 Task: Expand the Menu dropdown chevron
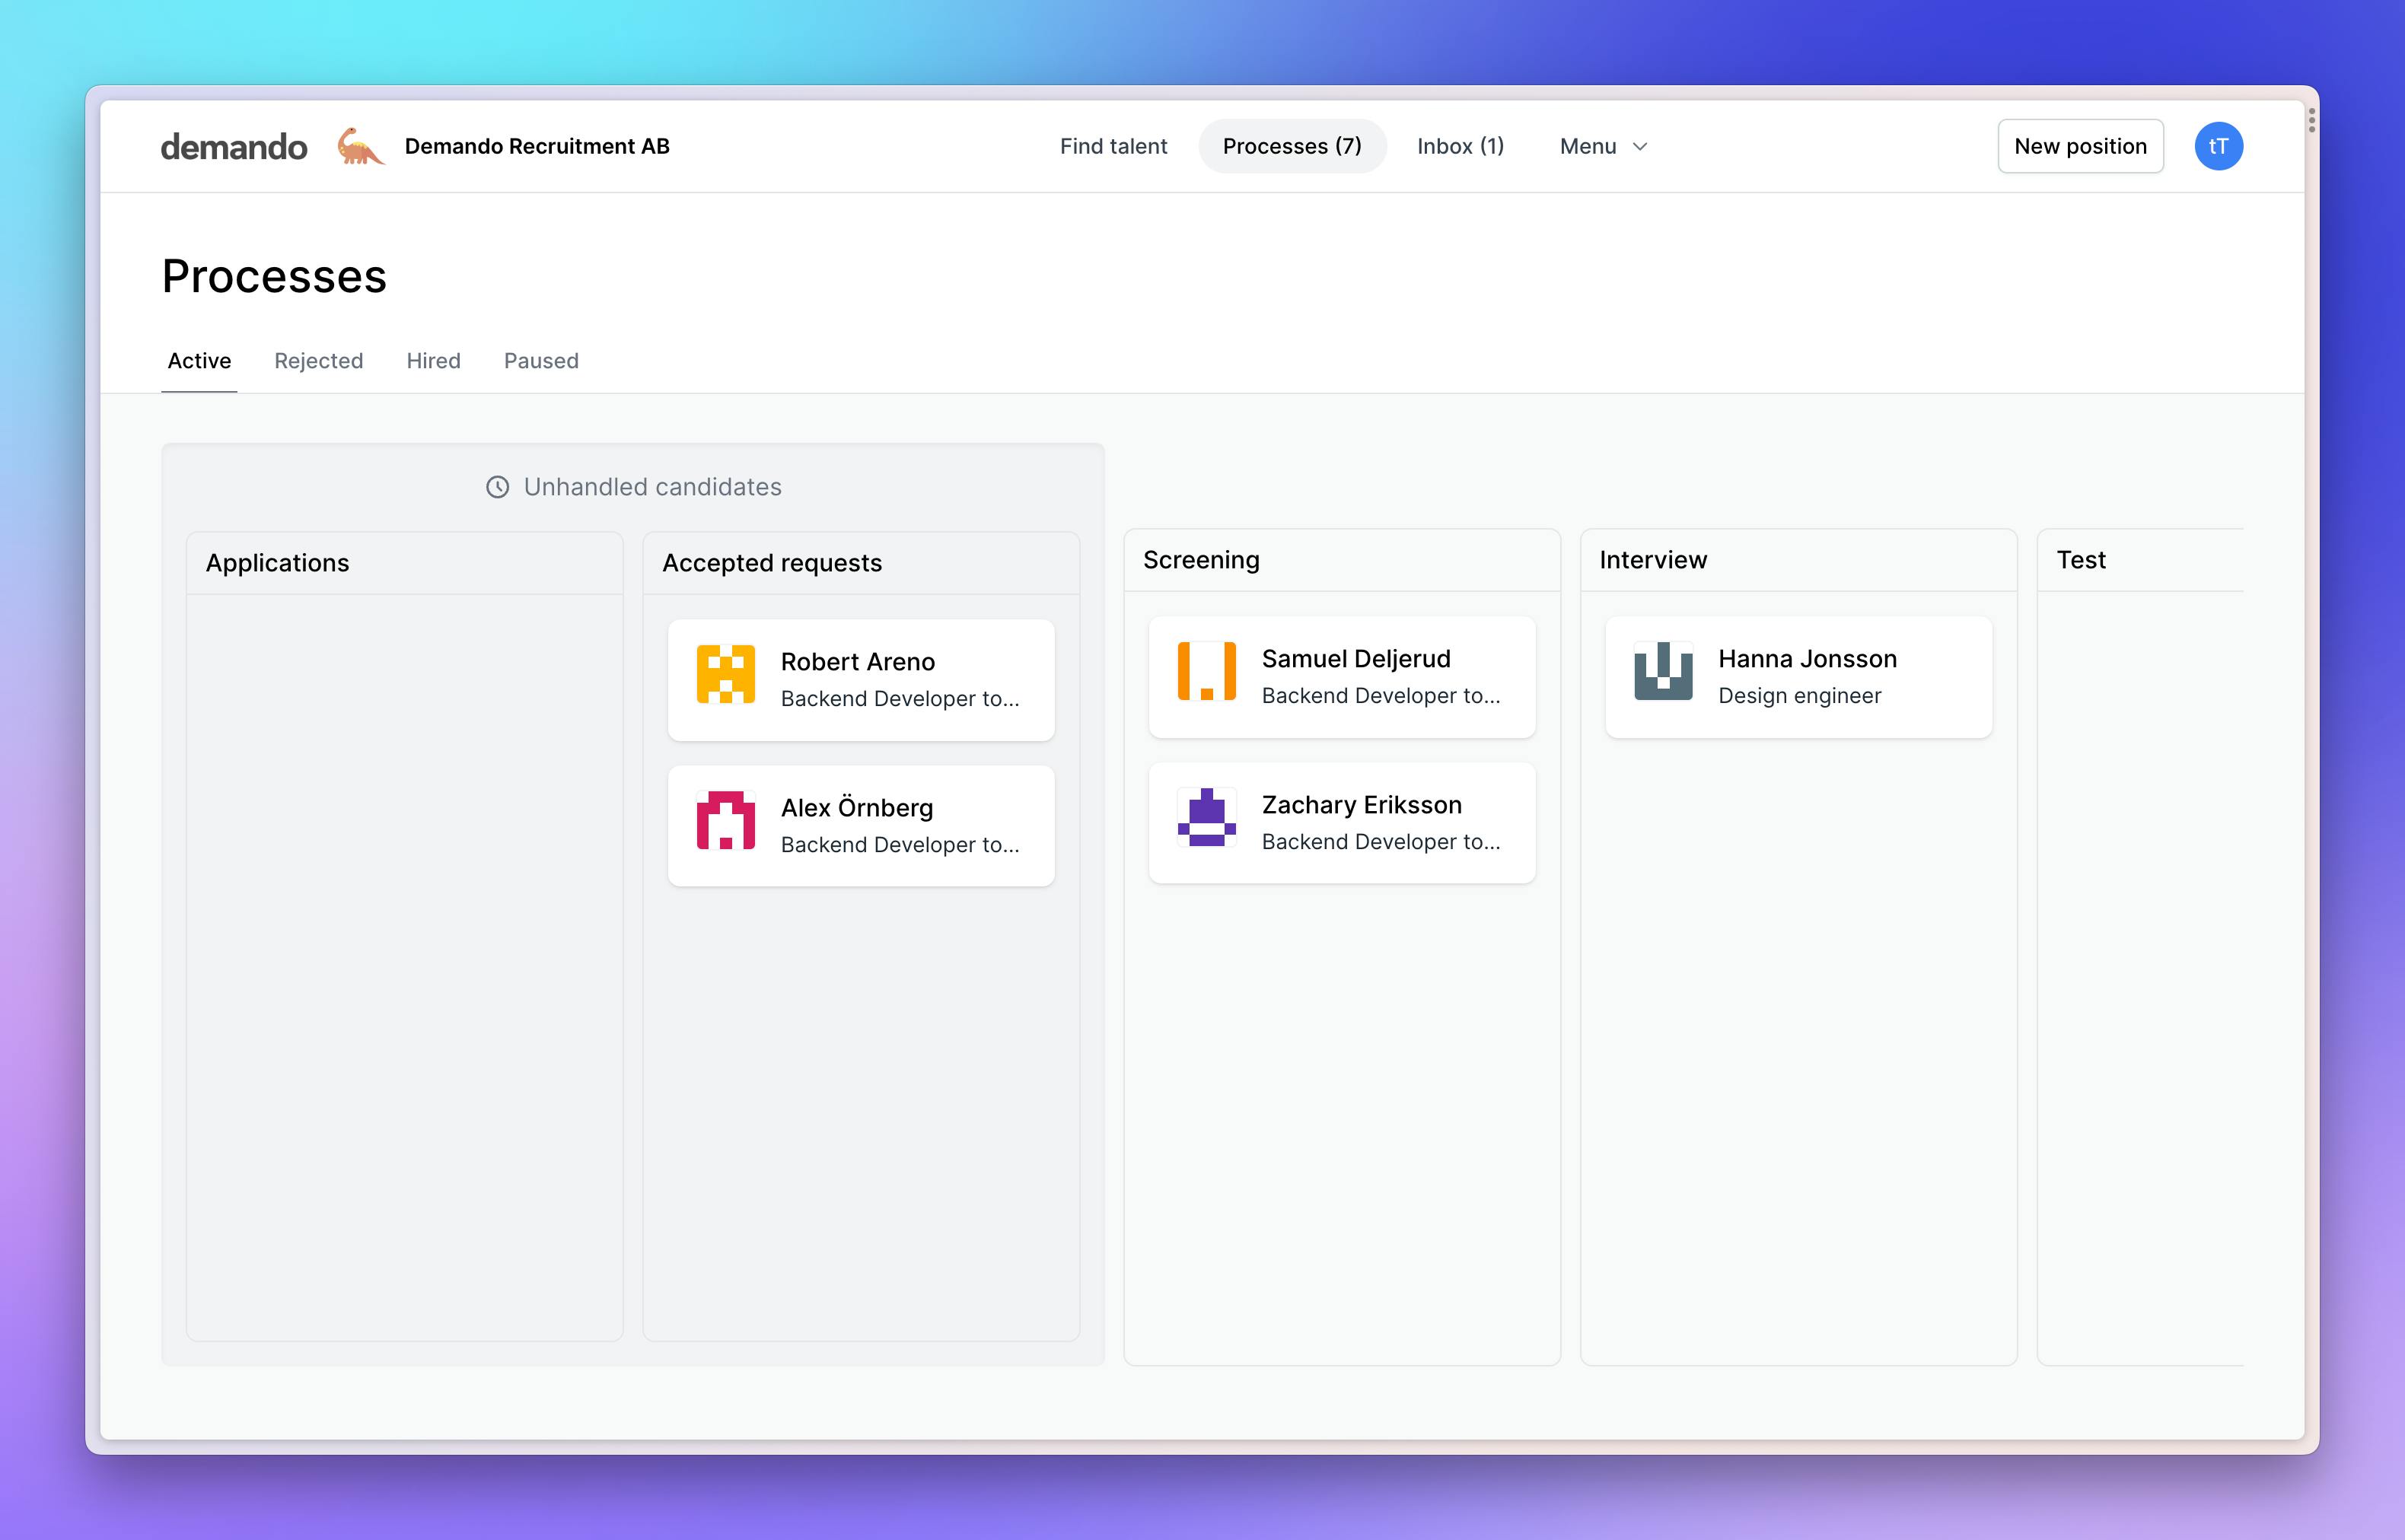pos(1640,147)
